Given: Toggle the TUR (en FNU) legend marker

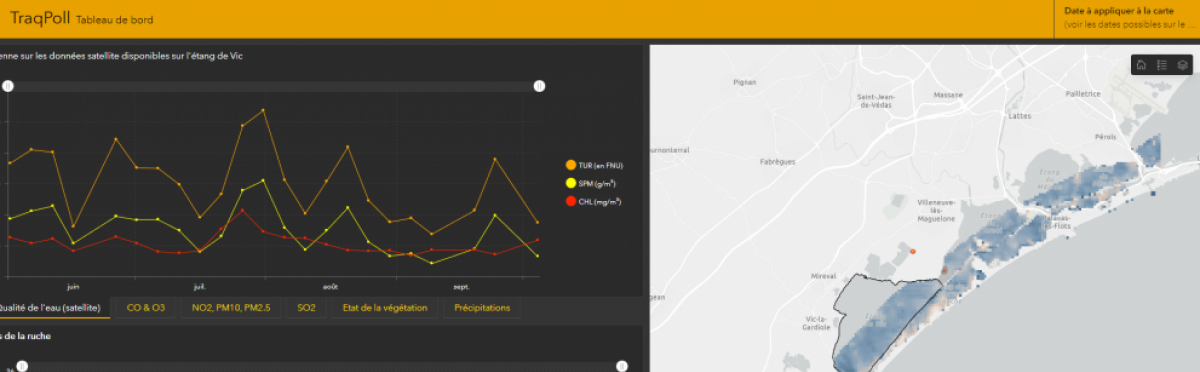Looking at the screenshot, I should coord(571,165).
